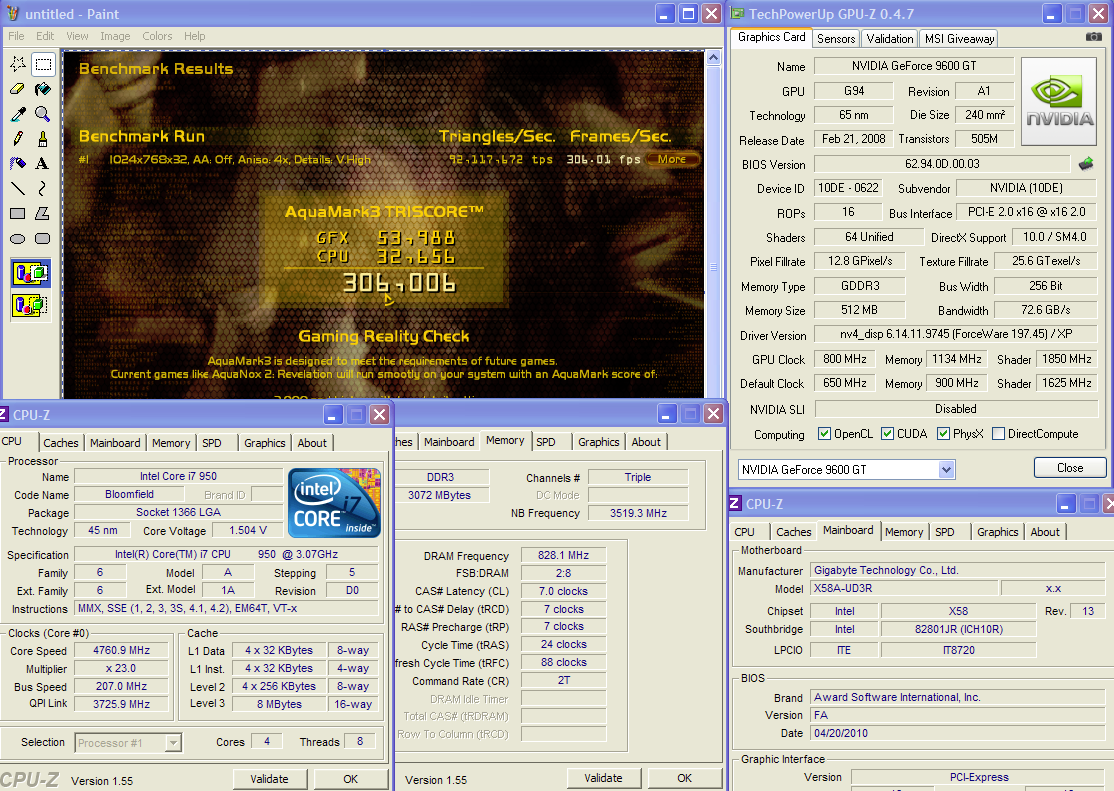Screen dimensions: 1114x791
Task: Open the File menu in Paint
Action: tap(16, 36)
